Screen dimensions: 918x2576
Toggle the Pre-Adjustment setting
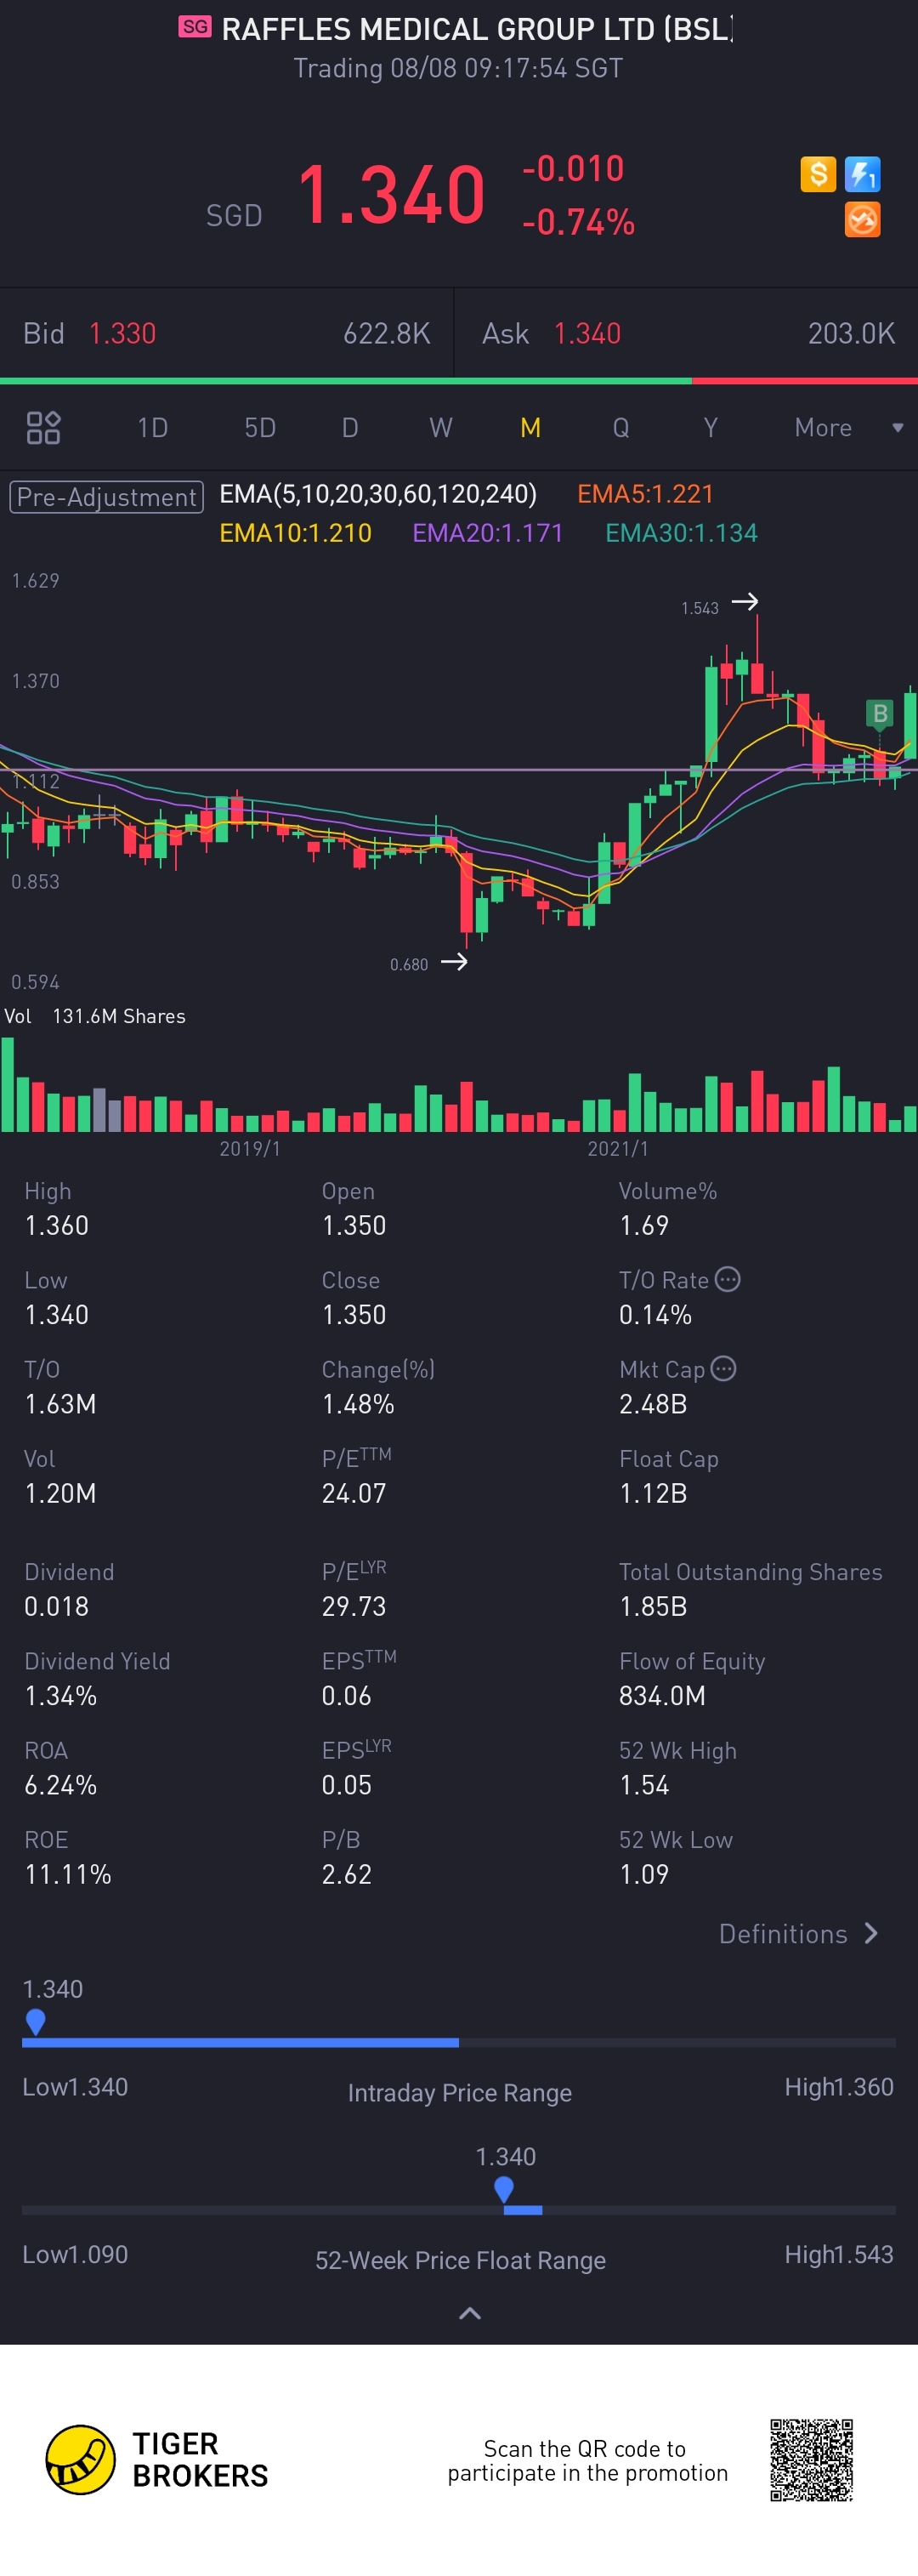[x=106, y=497]
